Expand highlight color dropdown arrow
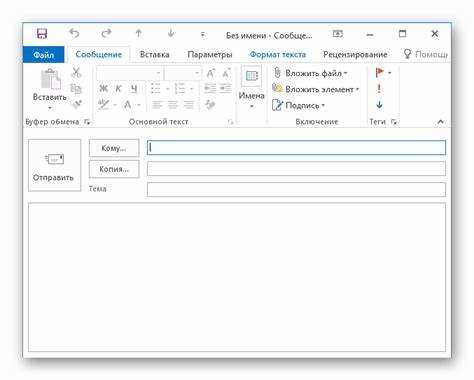The height and width of the screenshot is (380, 474). 115,105
